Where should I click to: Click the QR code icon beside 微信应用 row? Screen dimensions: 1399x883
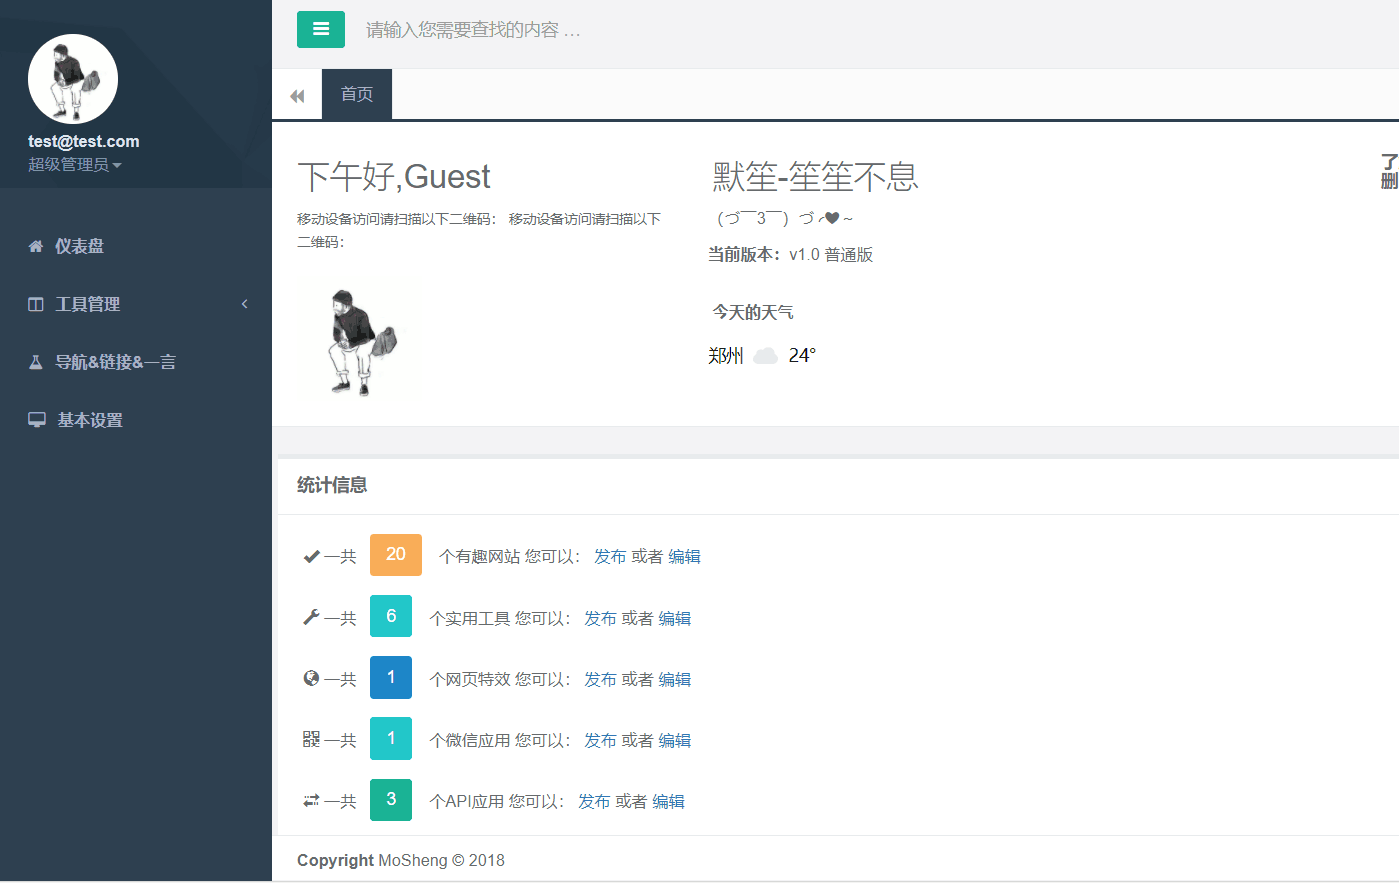(x=311, y=740)
